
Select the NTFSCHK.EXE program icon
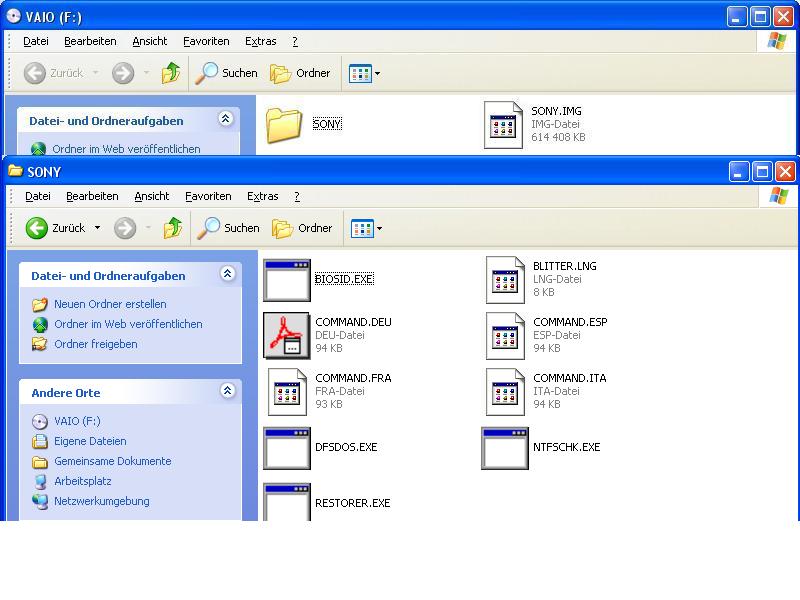coord(505,448)
